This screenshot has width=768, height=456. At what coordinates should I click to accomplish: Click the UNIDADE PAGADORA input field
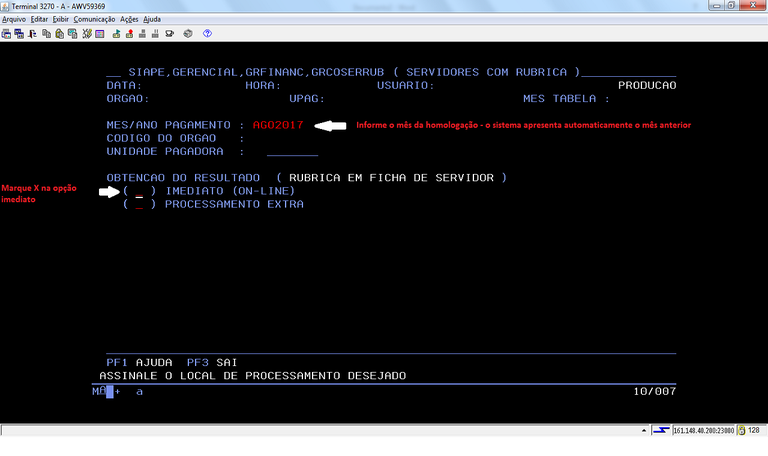tap(291, 152)
